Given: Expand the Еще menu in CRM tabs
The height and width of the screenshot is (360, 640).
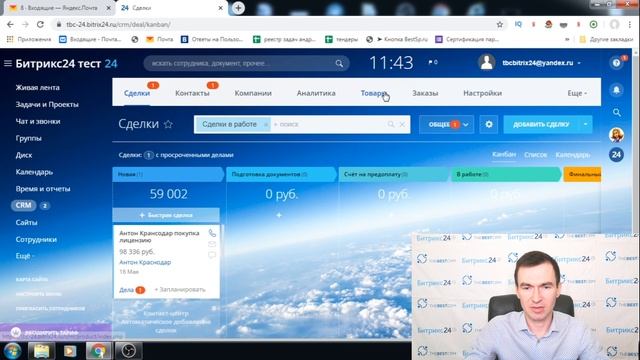Looking at the screenshot, I should click(577, 93).
